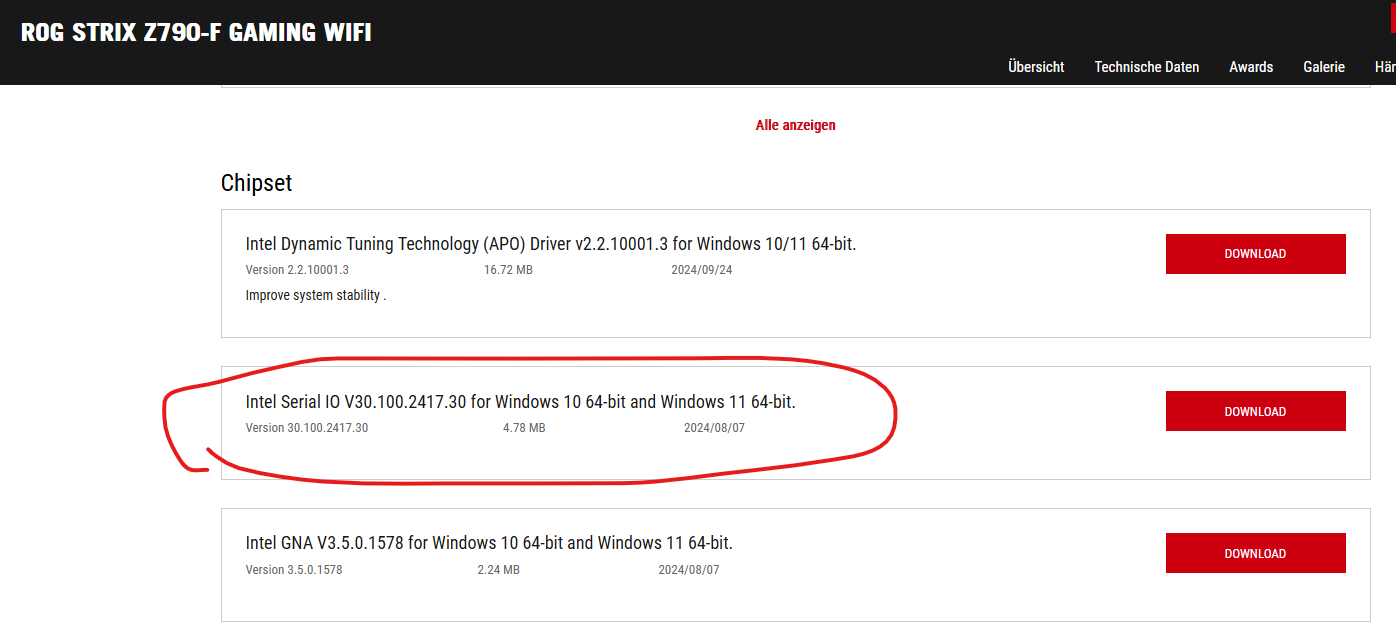
Task: Click ROG STRIX Z790-F GAMING WIFI title
Action: click(196, 32)
